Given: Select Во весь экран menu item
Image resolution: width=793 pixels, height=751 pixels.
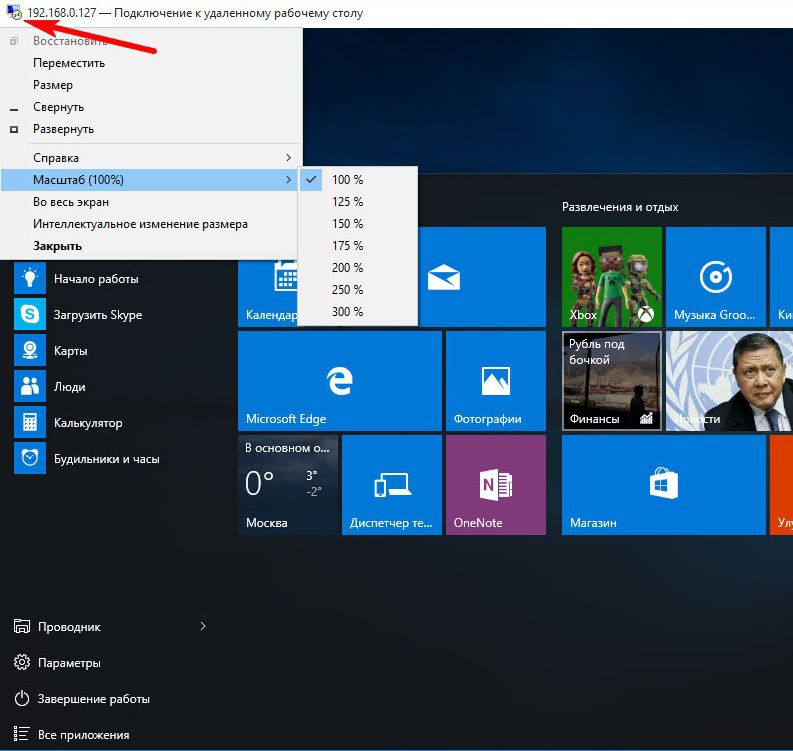Looking at the screenshot, I should click(71, 202).
